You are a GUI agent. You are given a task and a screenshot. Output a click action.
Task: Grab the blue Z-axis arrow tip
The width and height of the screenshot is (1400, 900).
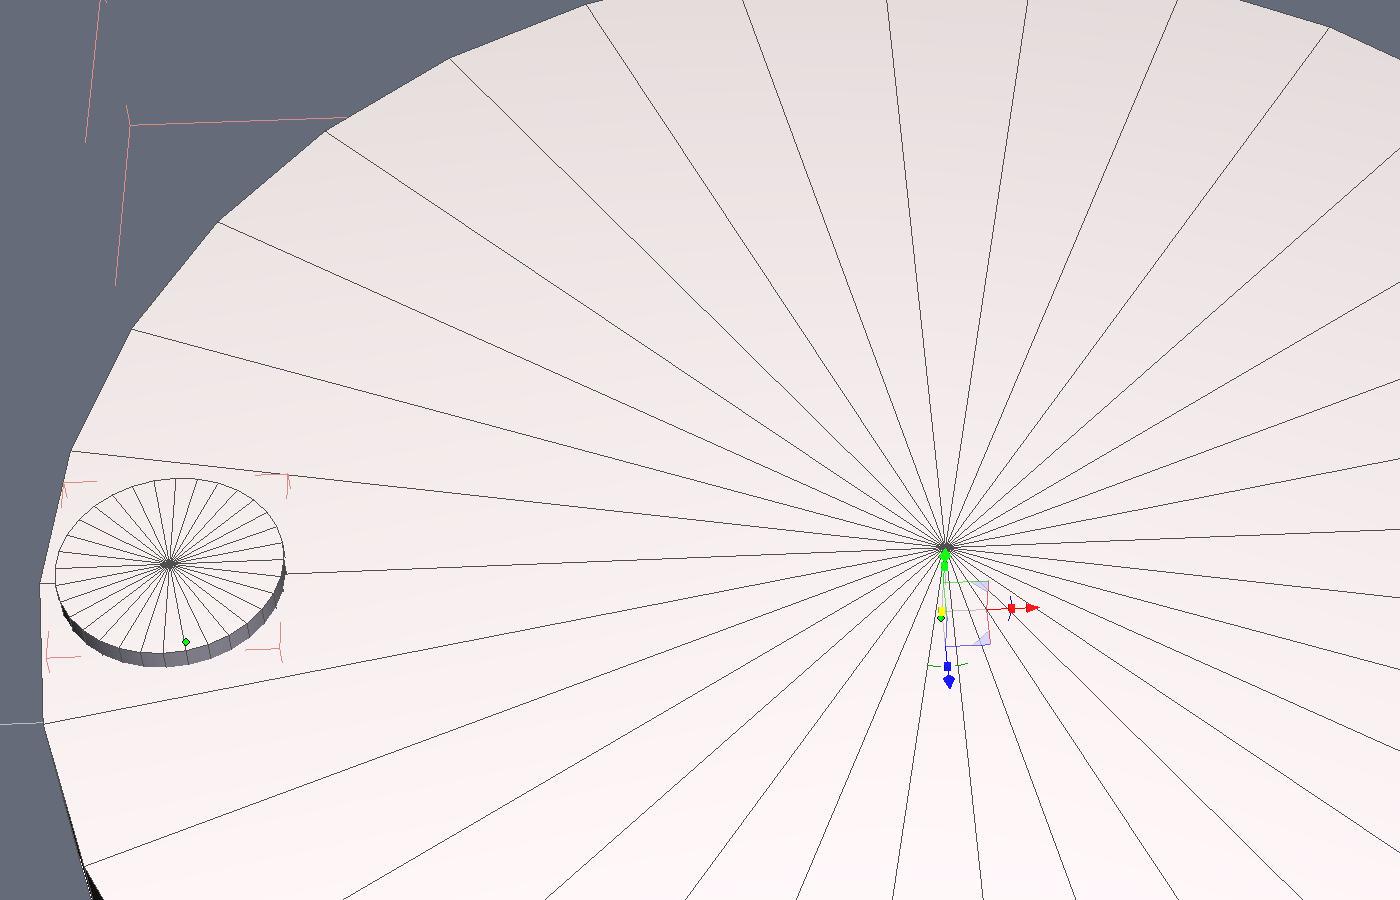(949, 682)
